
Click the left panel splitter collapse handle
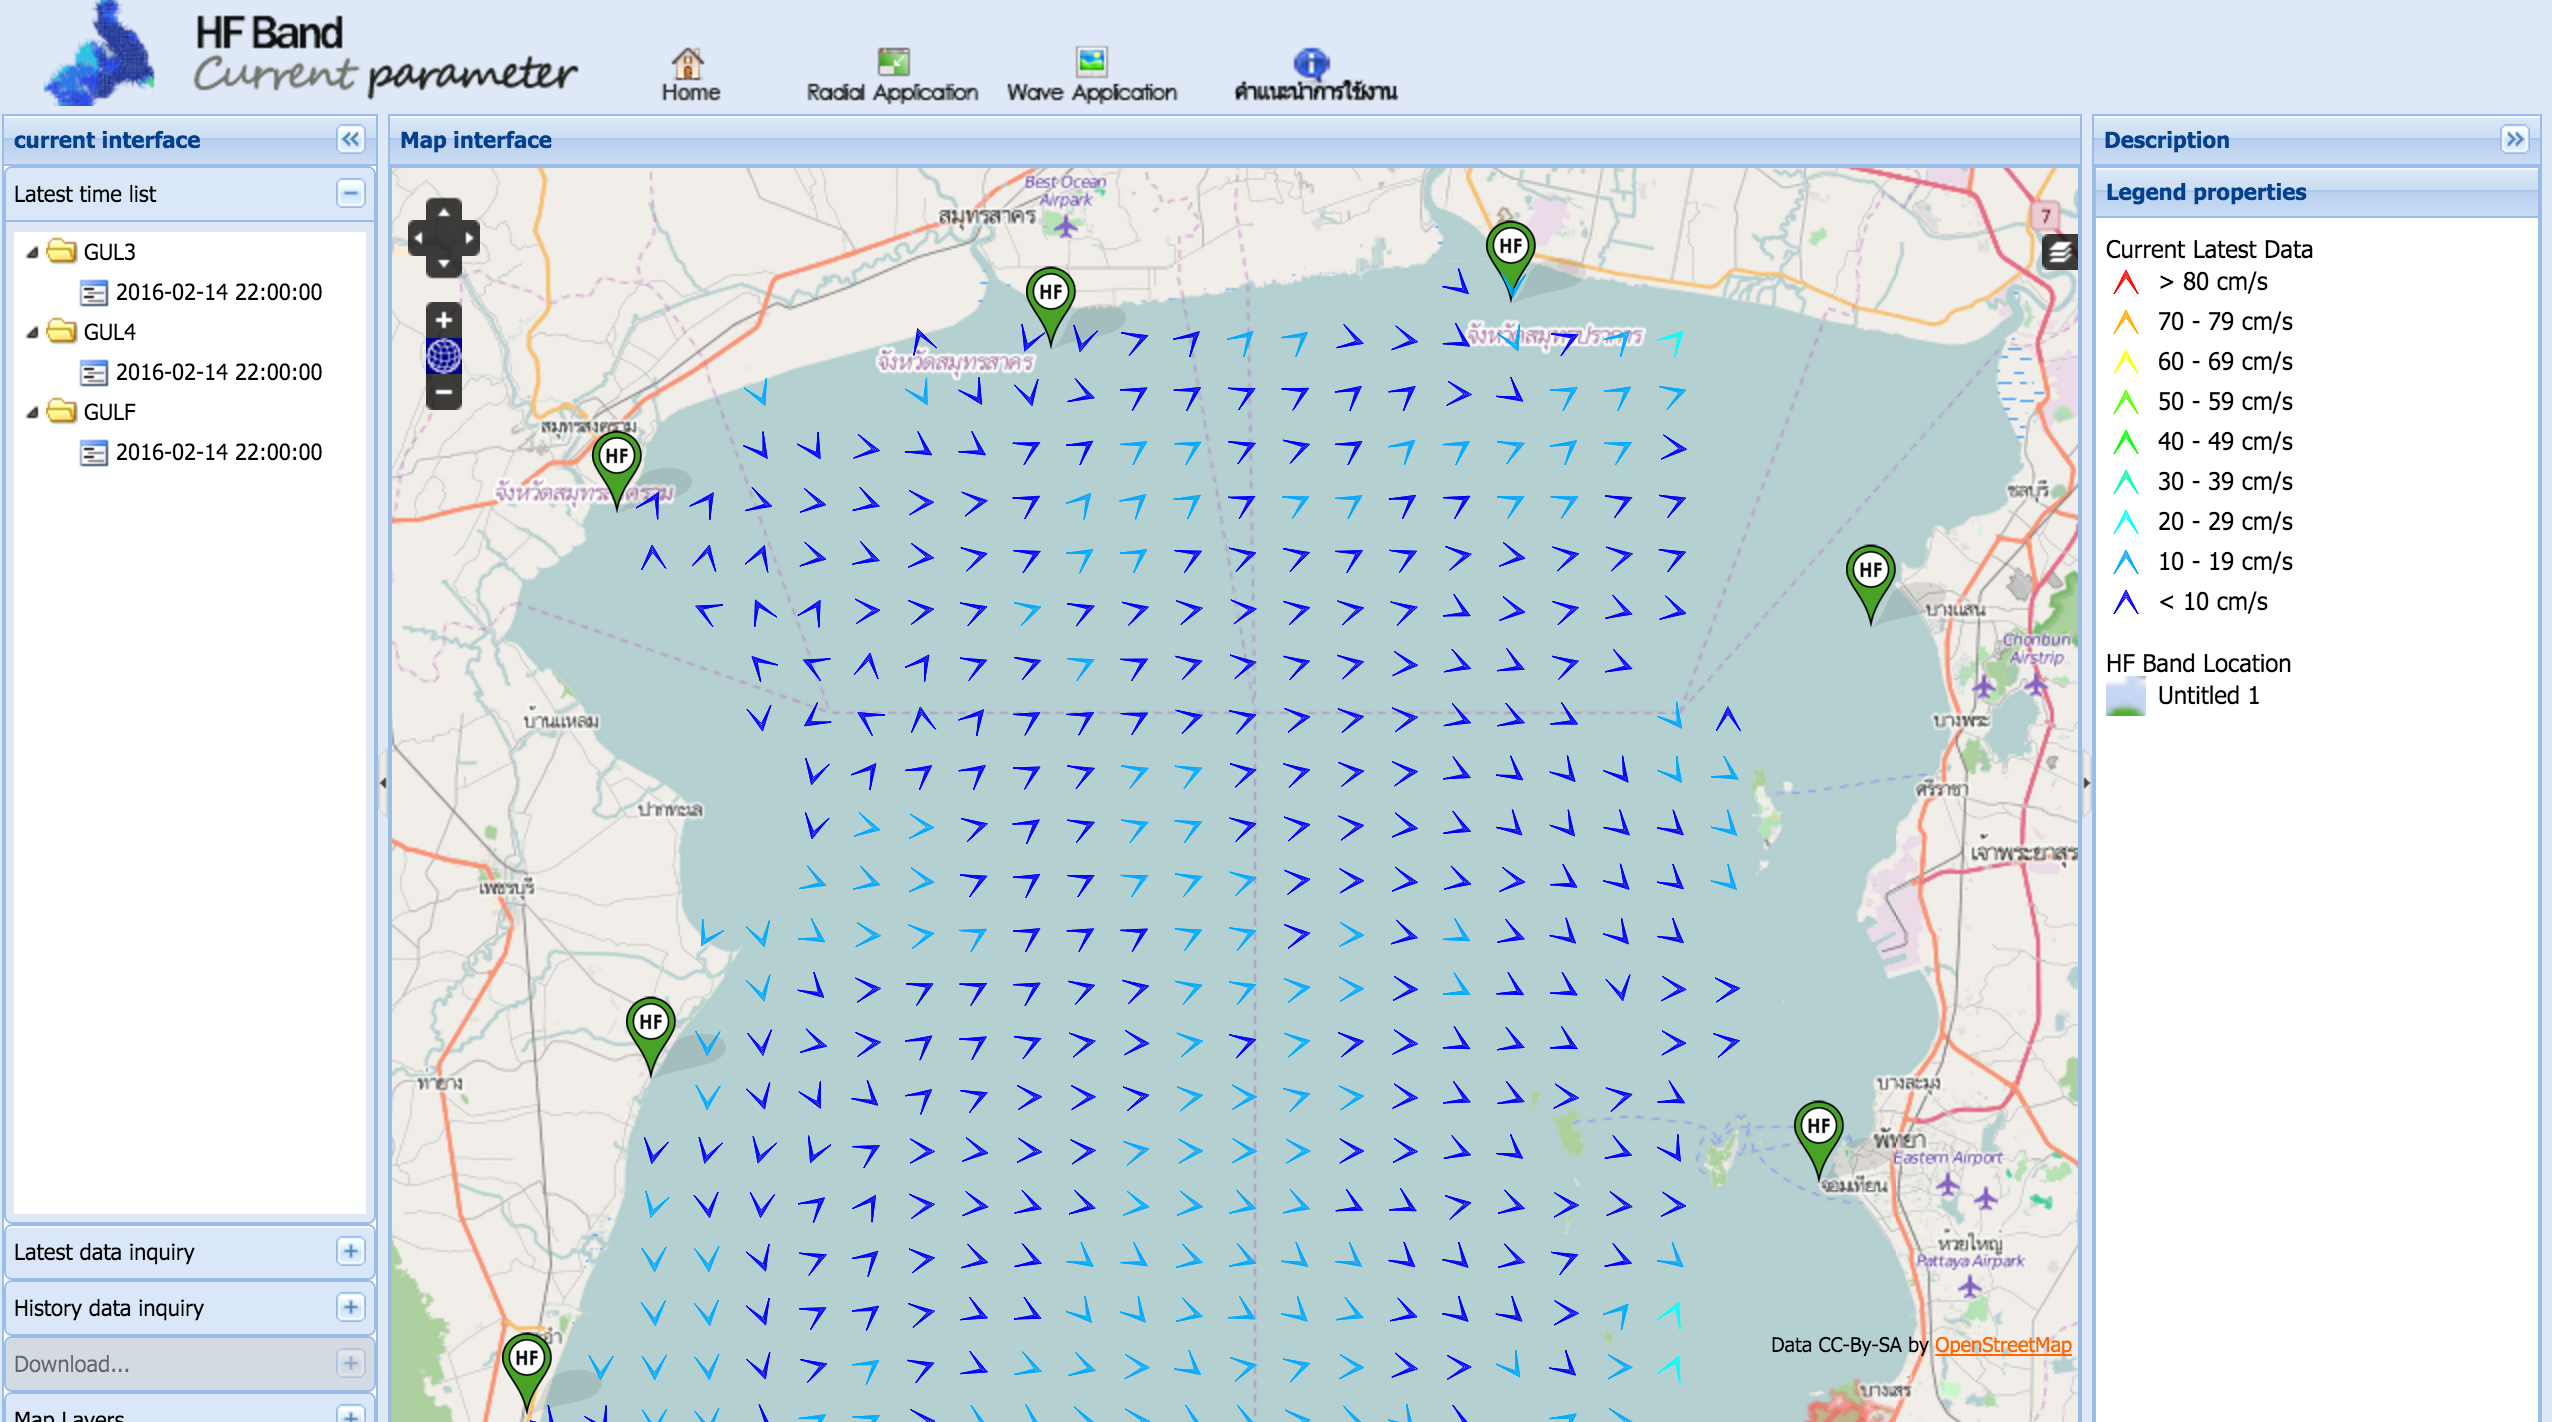click(383, 783)
